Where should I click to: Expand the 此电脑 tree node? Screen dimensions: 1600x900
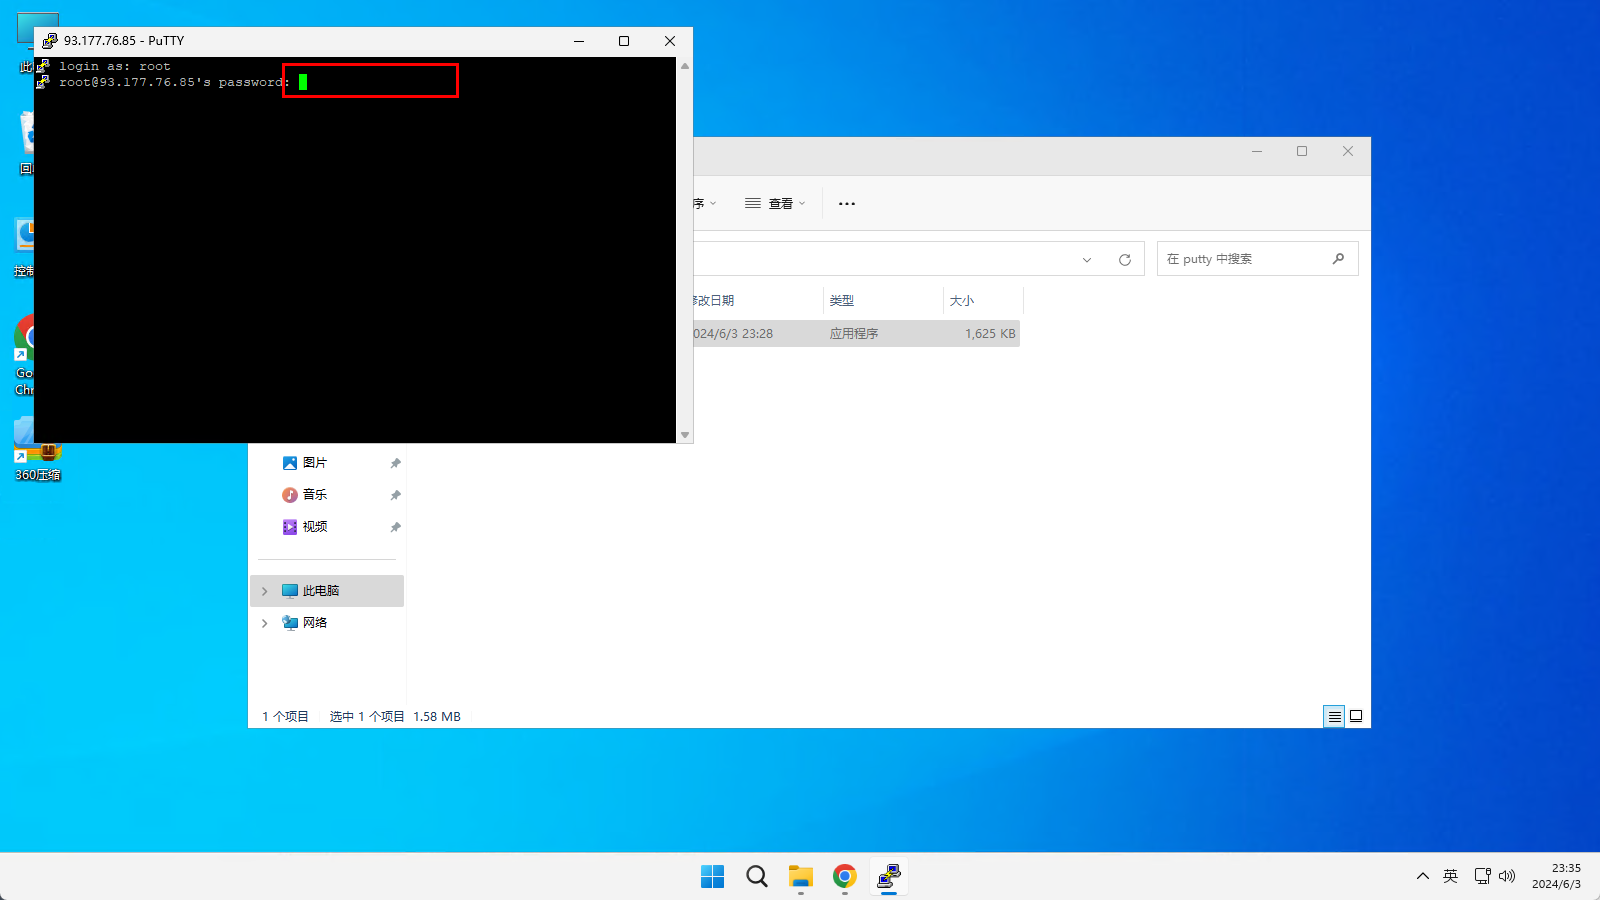[265, 591]
